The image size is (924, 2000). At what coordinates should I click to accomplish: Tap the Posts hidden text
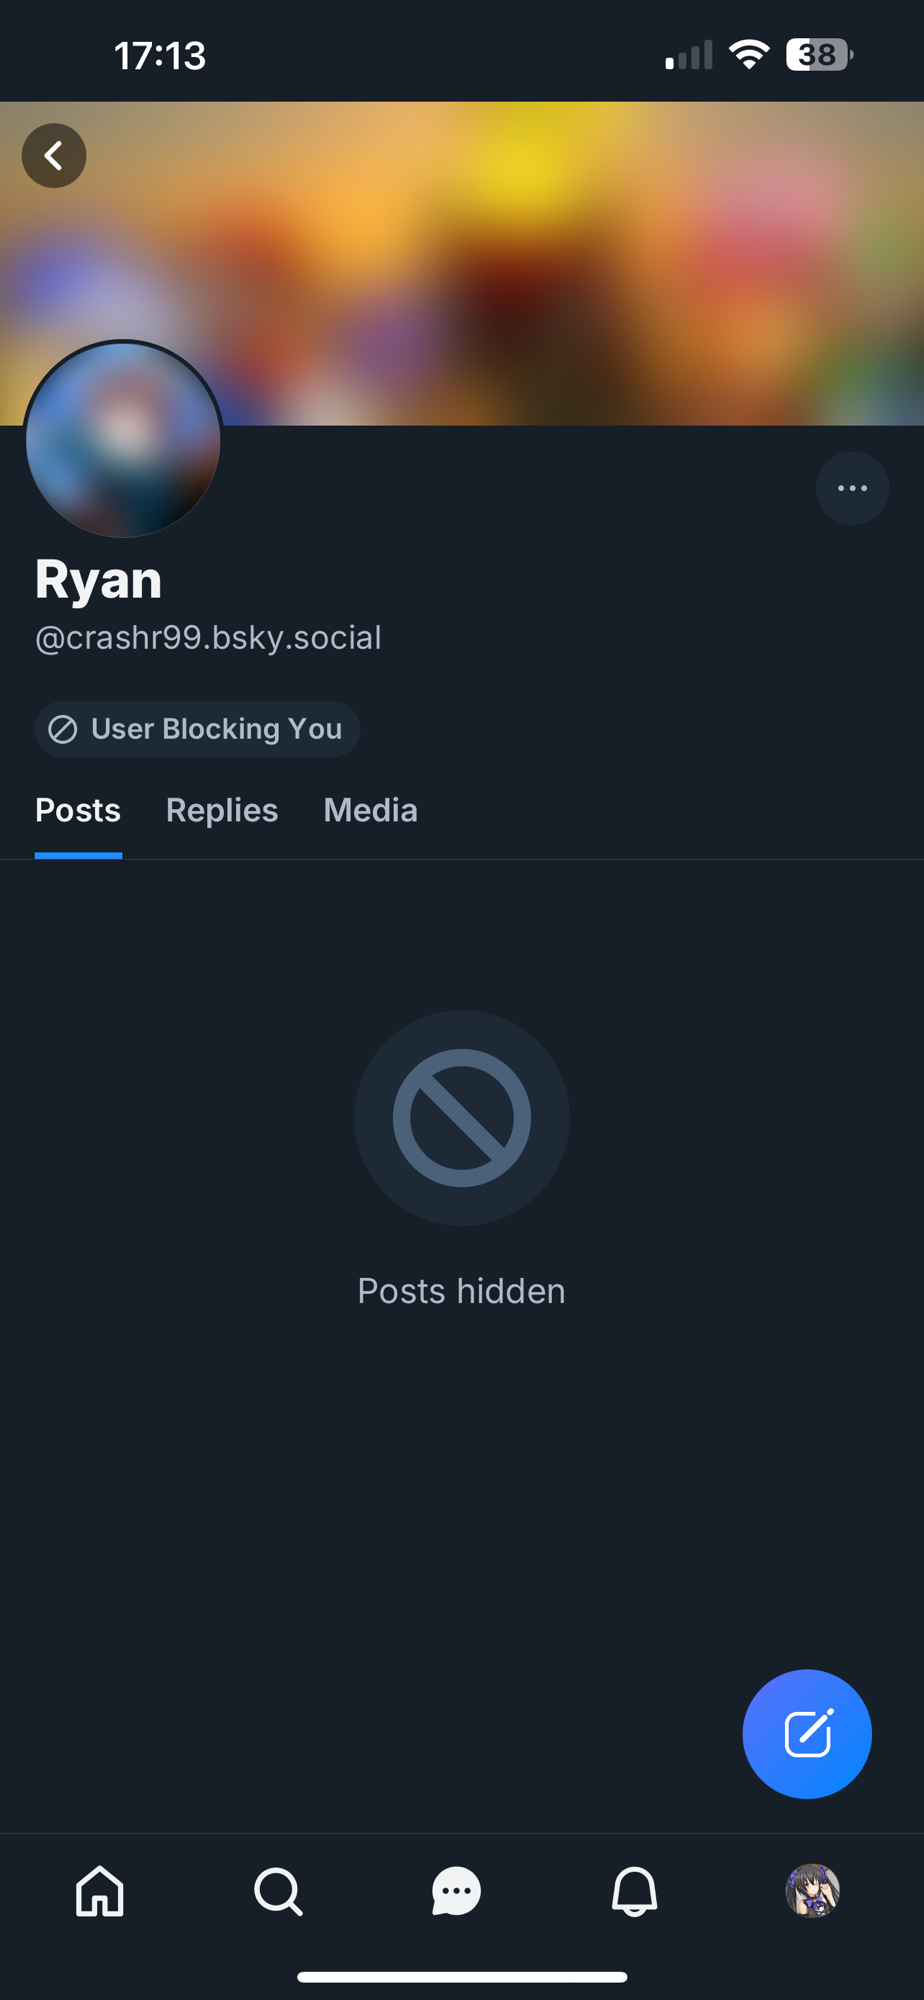(x=462, y=1291)
